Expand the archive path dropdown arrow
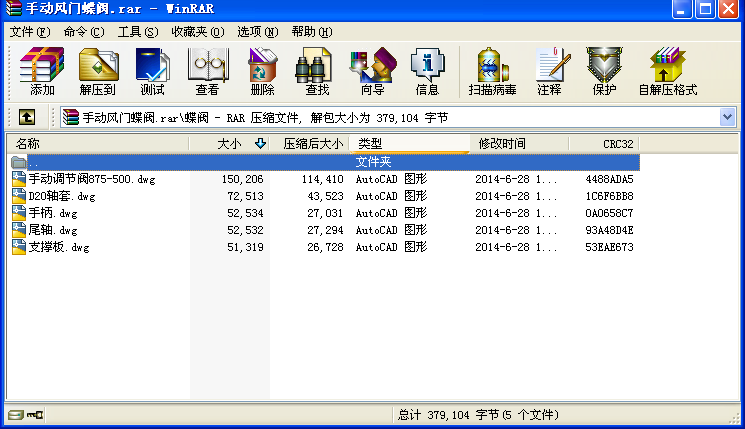 pyautogui.click(x=727, y=117)
